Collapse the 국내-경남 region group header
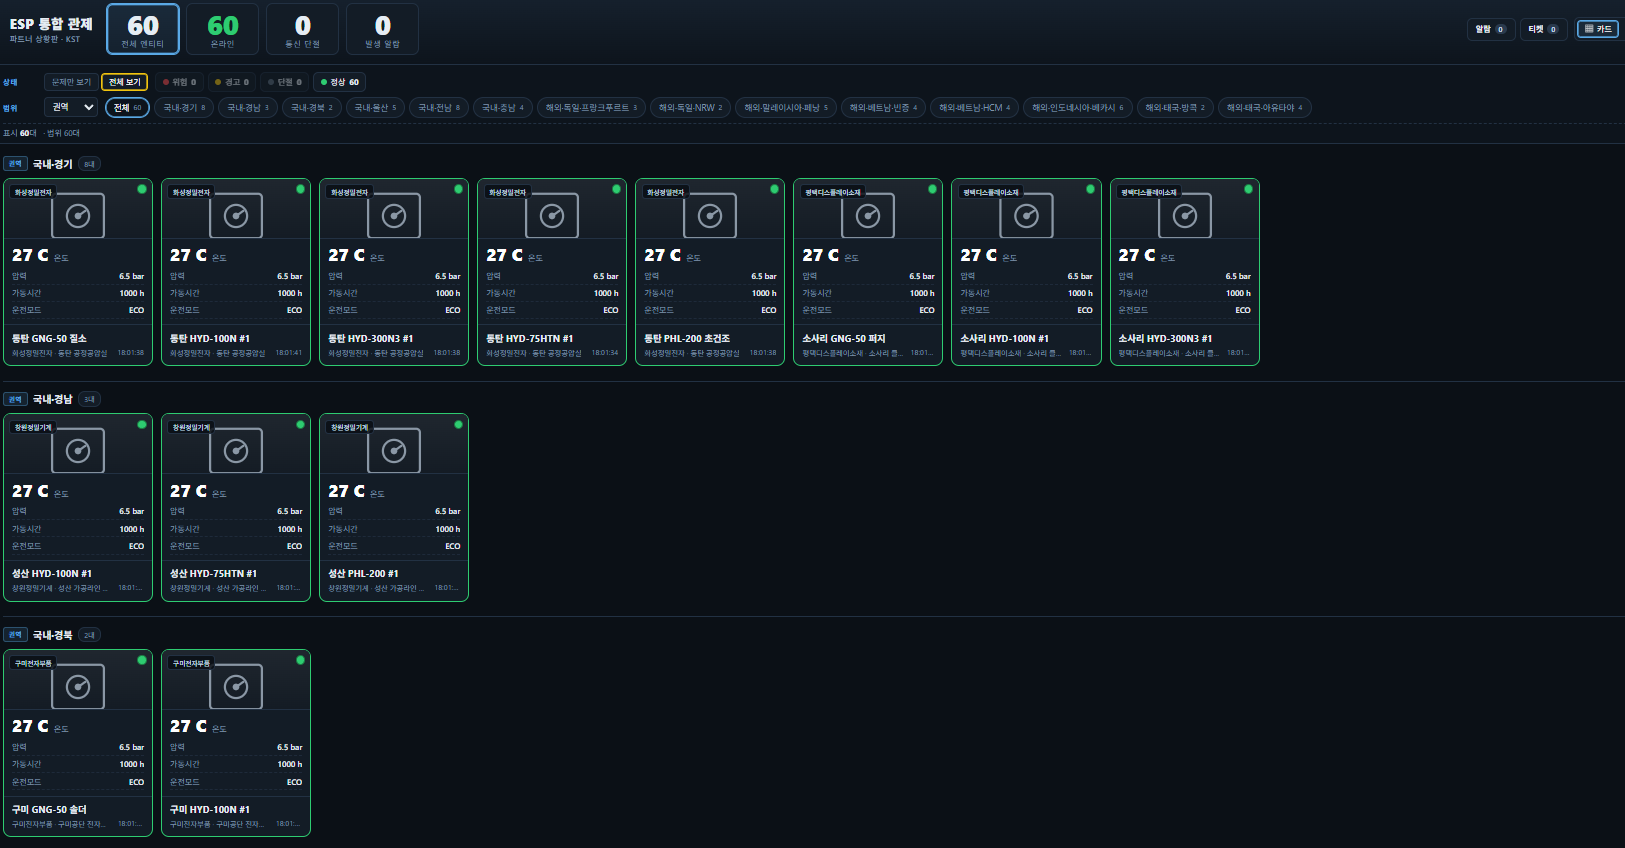This screenshot has height=848, width=1625. 52,399
